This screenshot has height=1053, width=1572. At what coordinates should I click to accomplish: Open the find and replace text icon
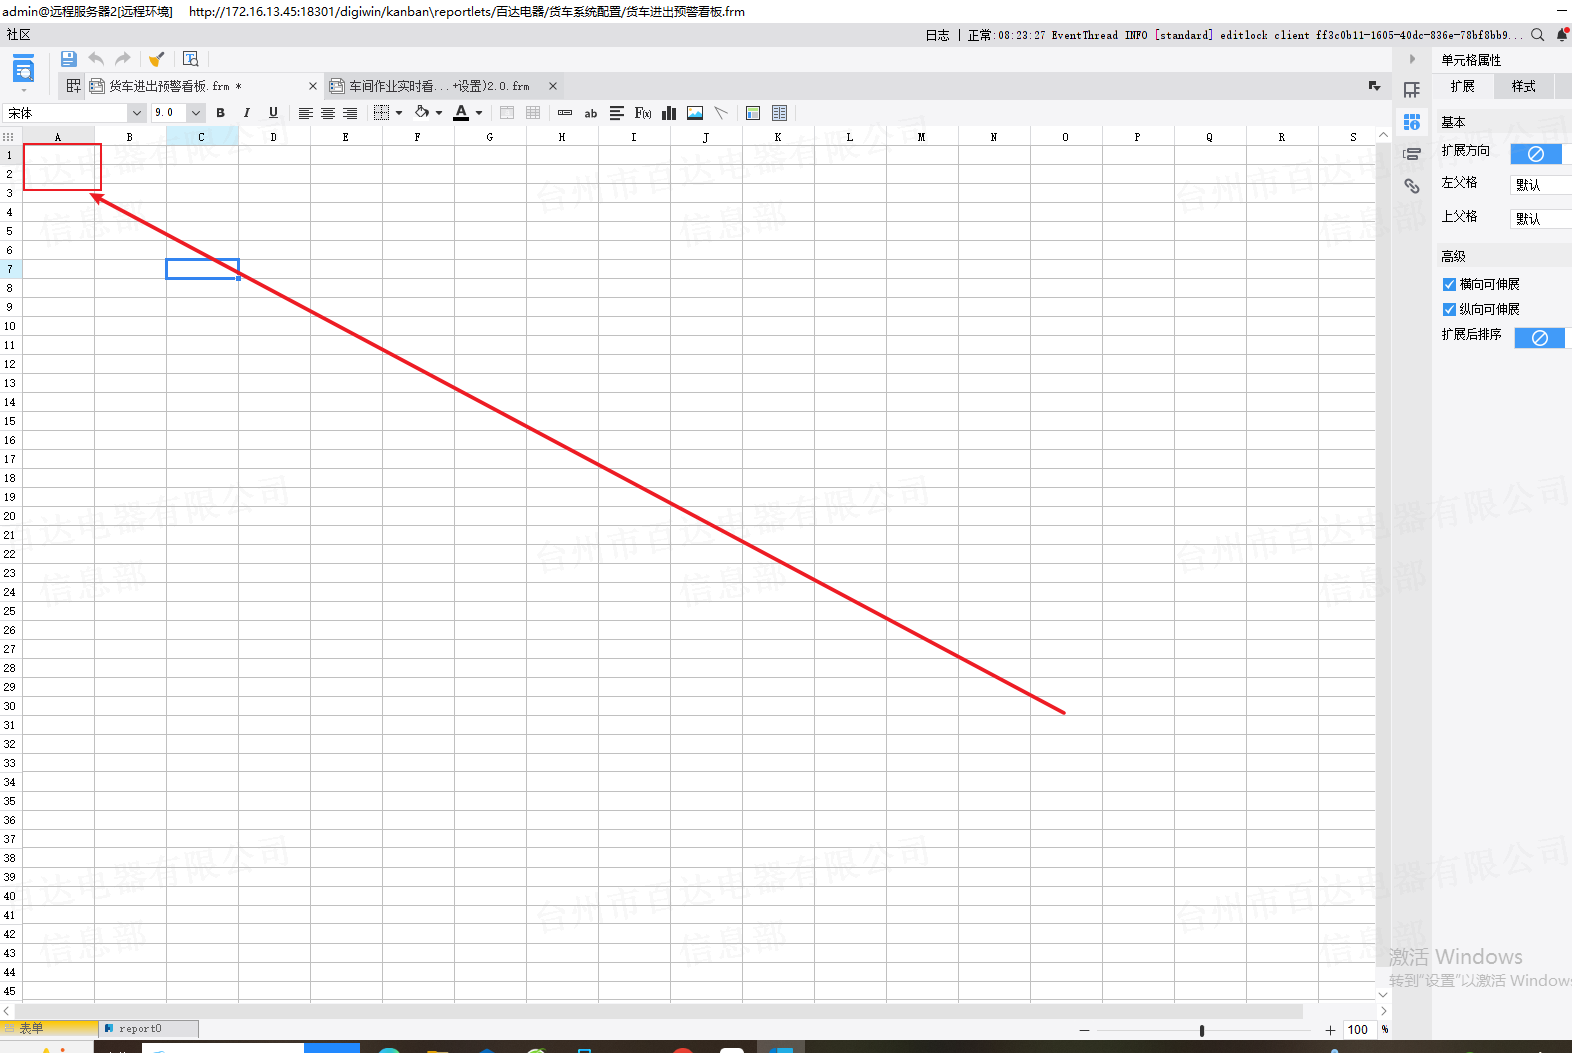(x=191, y=59)
